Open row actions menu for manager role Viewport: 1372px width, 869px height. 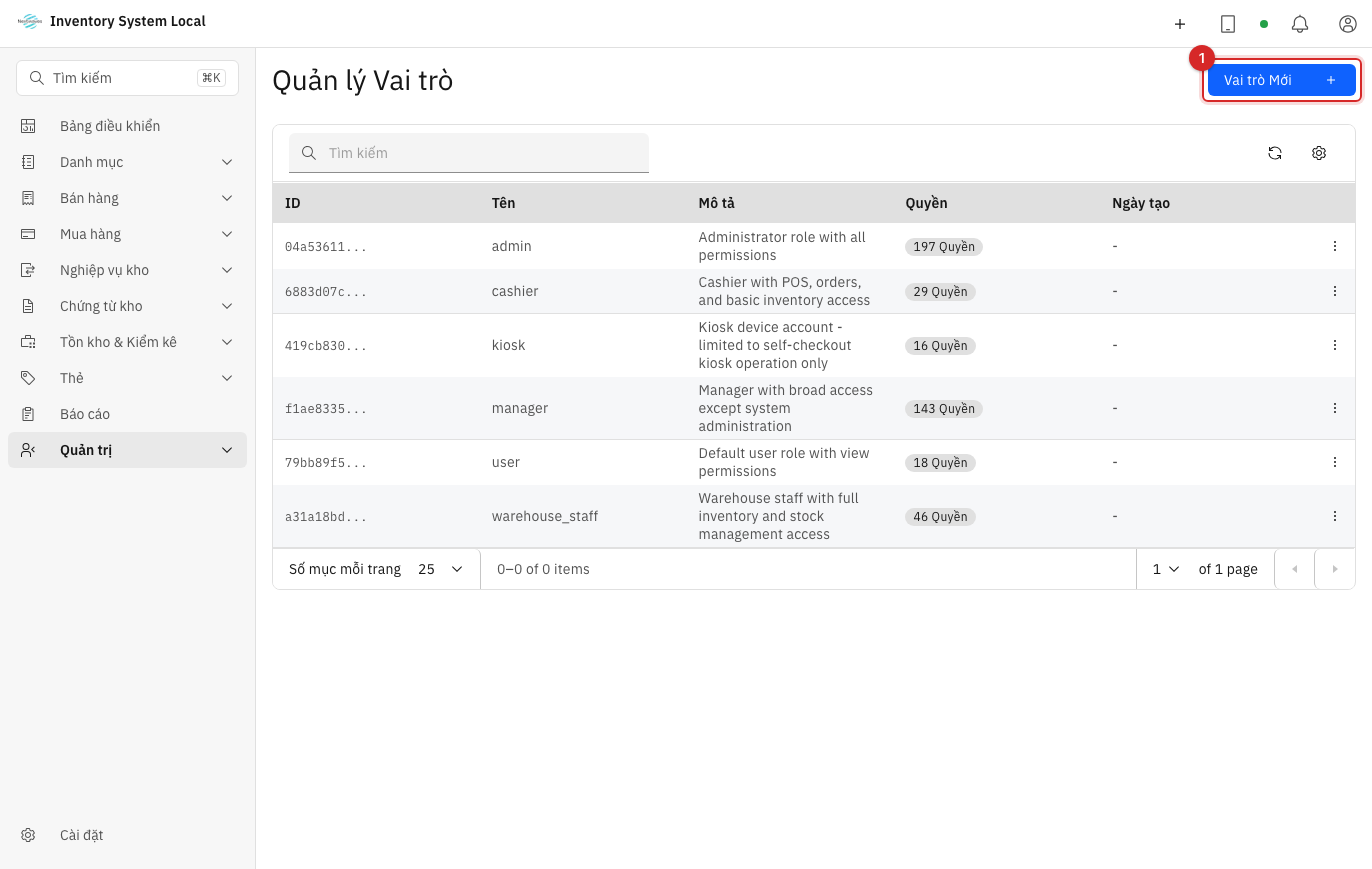[1335, 408]
